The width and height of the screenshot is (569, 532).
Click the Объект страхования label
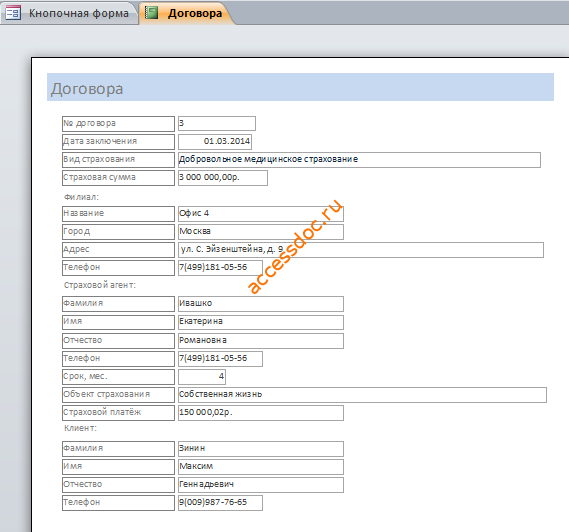[x=118, y=395]
